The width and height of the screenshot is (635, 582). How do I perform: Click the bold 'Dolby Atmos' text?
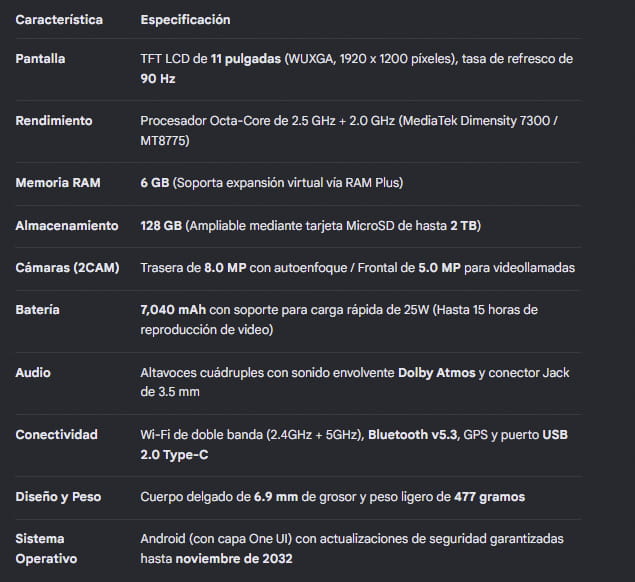coord(437,373)
